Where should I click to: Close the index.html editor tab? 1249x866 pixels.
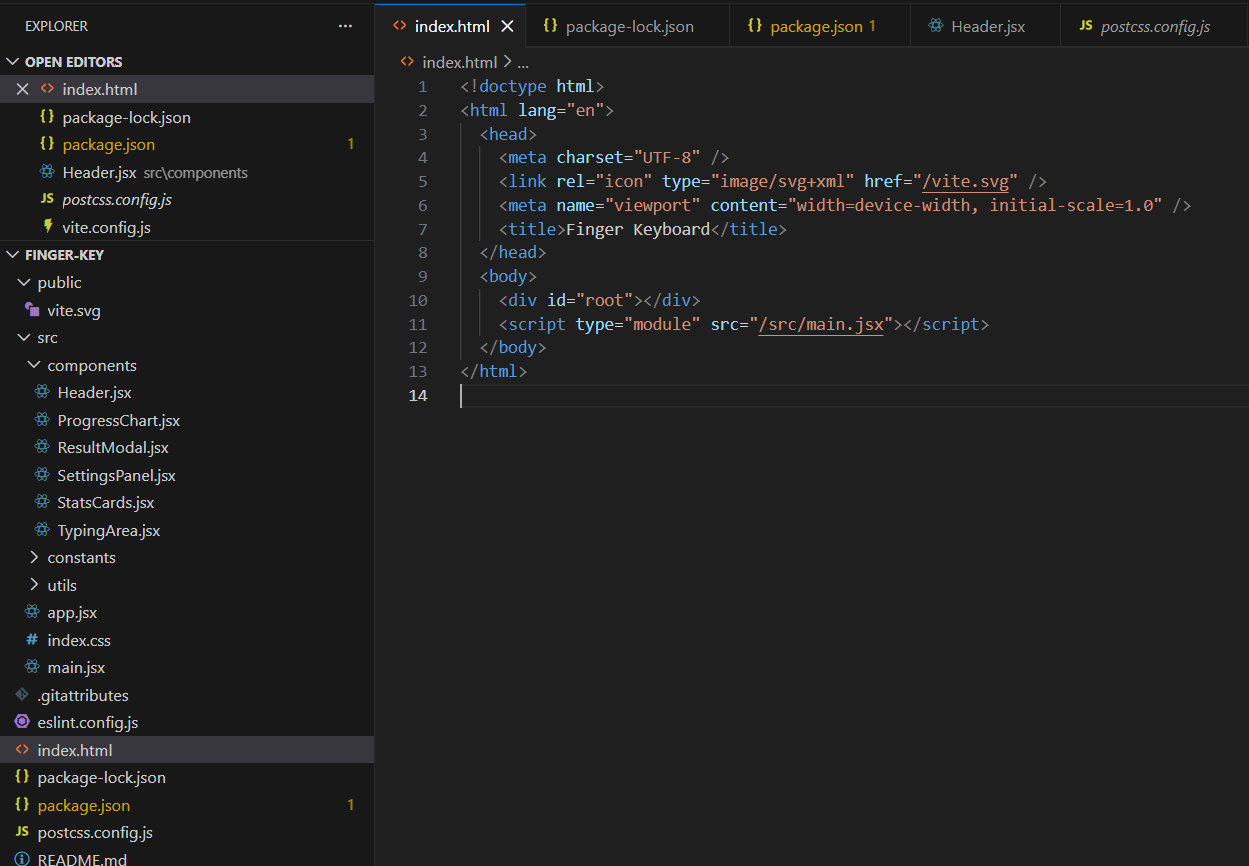[507, 27]
